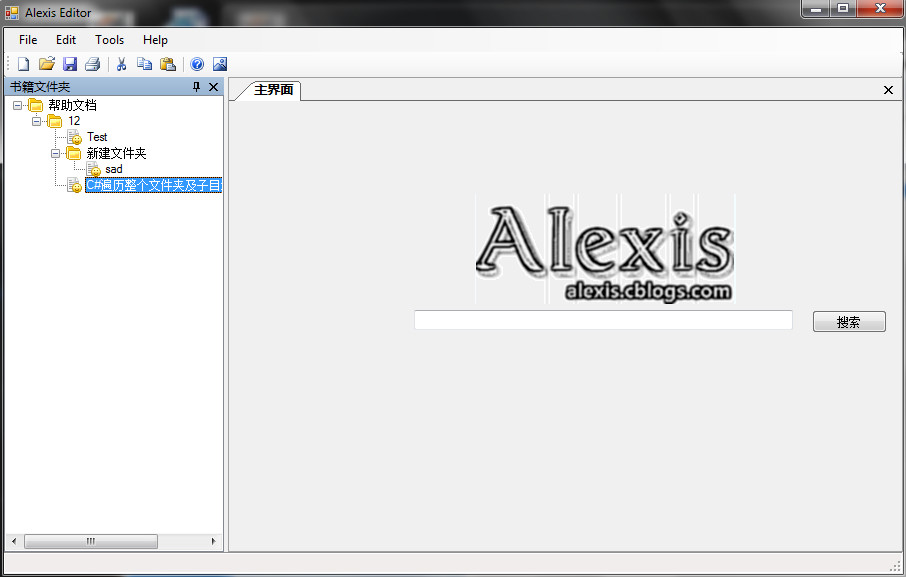Select the 主界面 tab
Viewport: 906px width, 577px height.
pos(273,90)
